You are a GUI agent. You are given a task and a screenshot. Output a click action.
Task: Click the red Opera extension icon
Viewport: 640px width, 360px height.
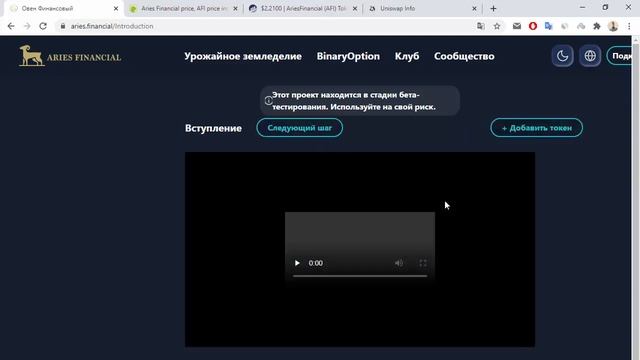[x=533, y=26]
